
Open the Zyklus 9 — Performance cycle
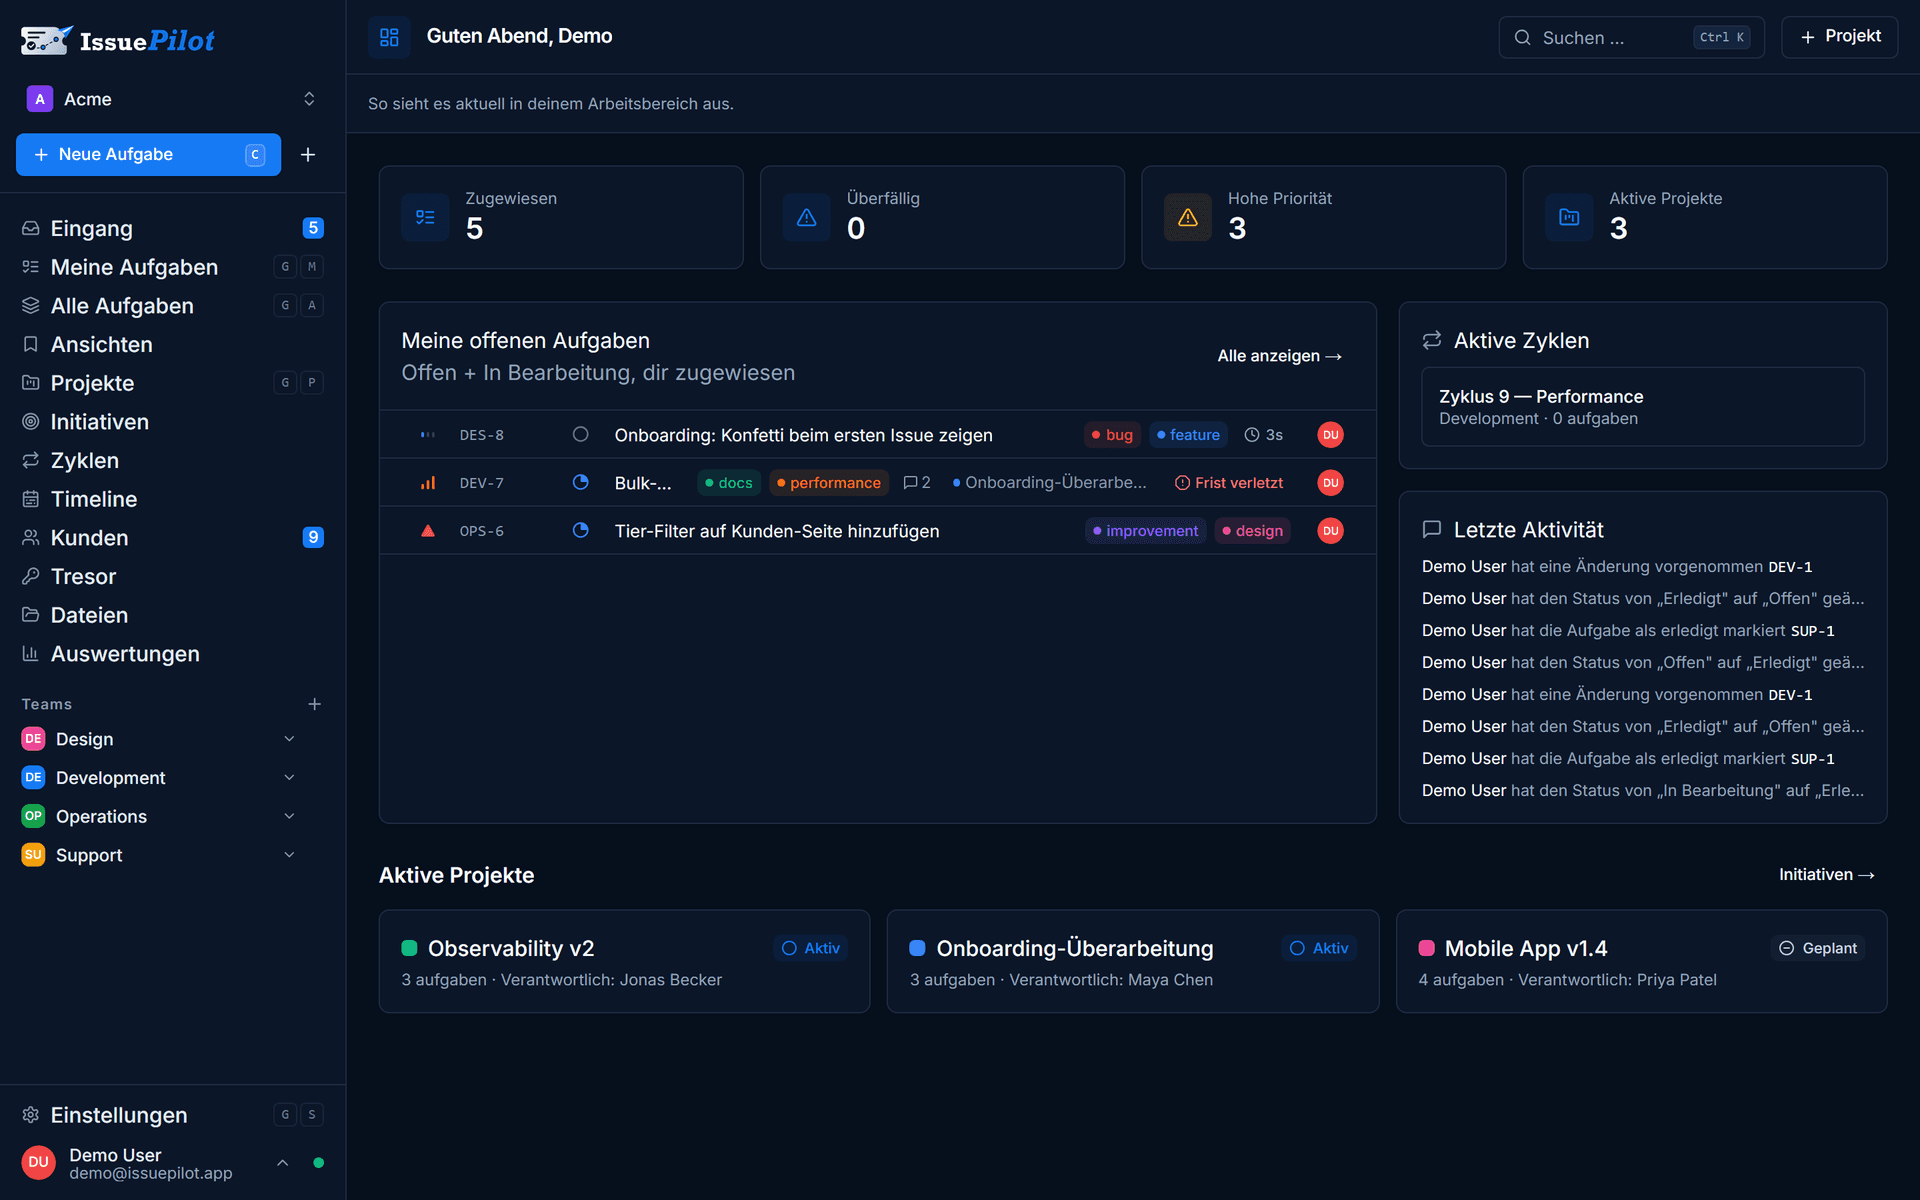pos(1642,407)
